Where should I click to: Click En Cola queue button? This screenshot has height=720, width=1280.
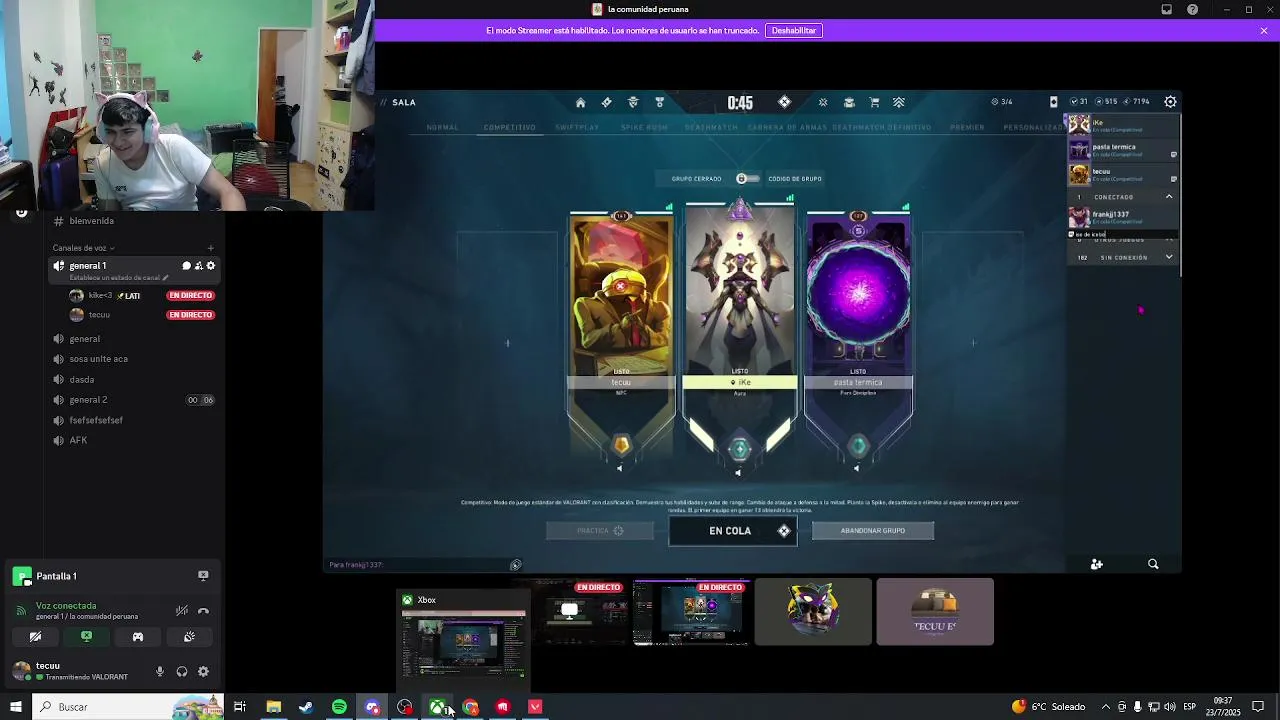click(733, 531)
